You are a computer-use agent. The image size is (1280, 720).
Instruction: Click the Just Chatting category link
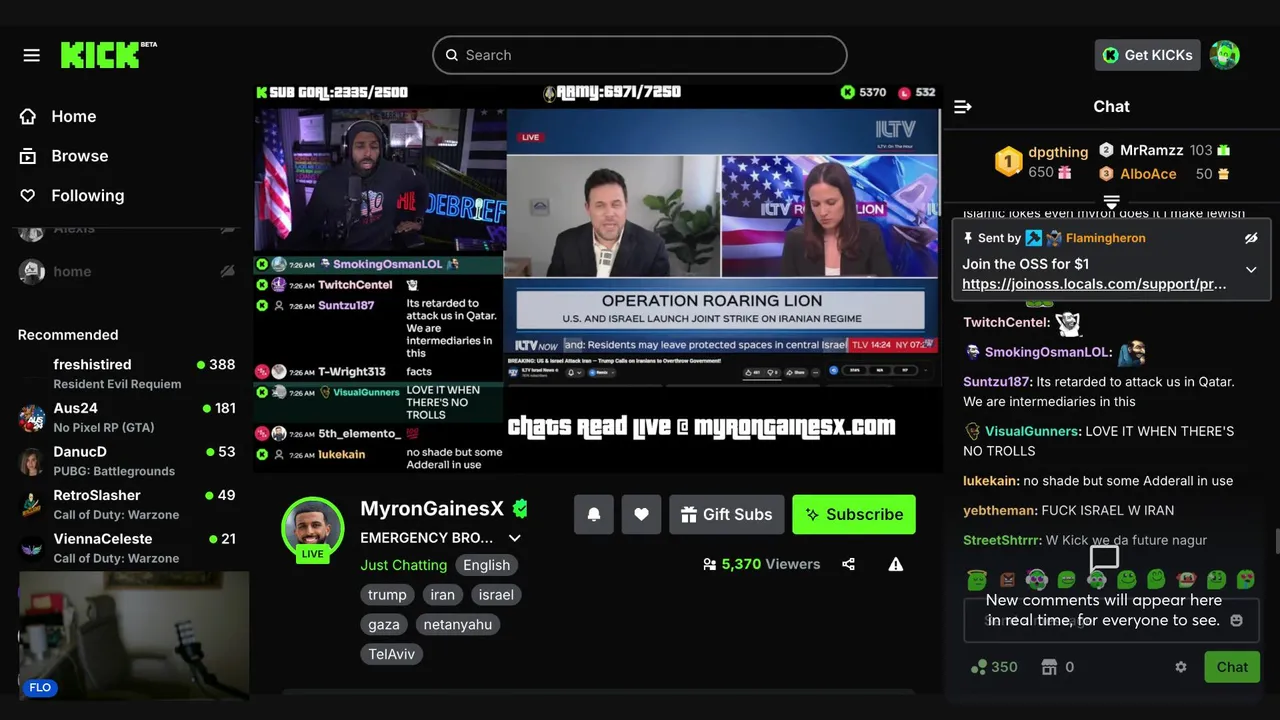point(404,565)
